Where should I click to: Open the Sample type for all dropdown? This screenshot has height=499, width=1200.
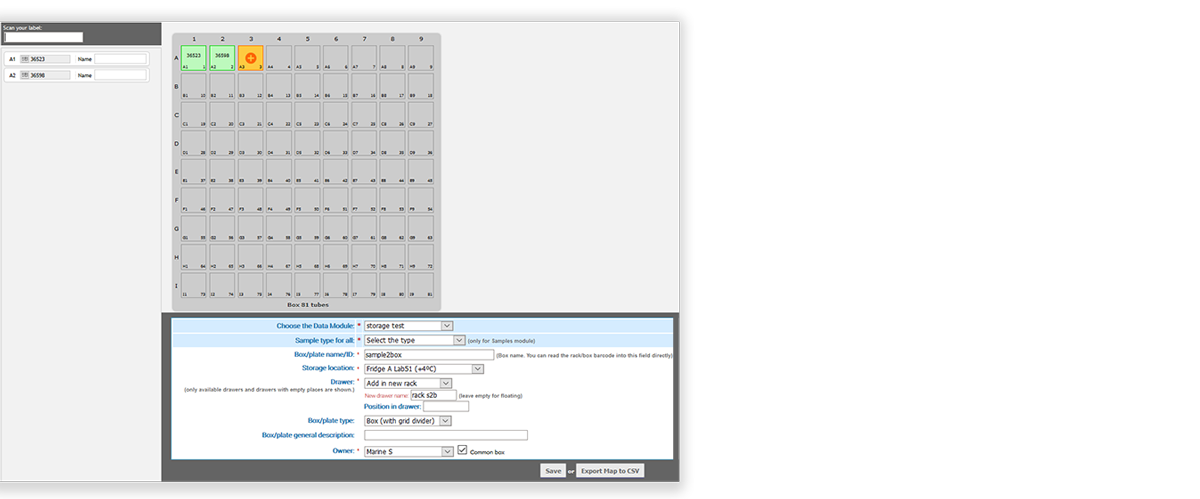pyautogui.click(x=415, y=340)
